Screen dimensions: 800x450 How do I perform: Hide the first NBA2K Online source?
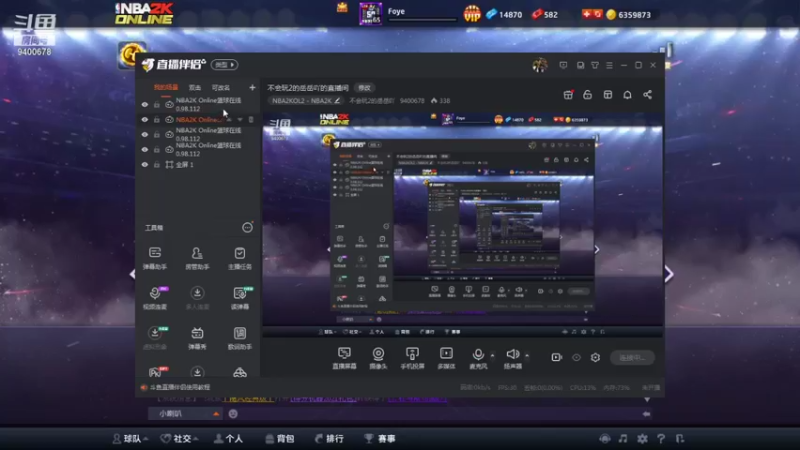coord(145,105)
